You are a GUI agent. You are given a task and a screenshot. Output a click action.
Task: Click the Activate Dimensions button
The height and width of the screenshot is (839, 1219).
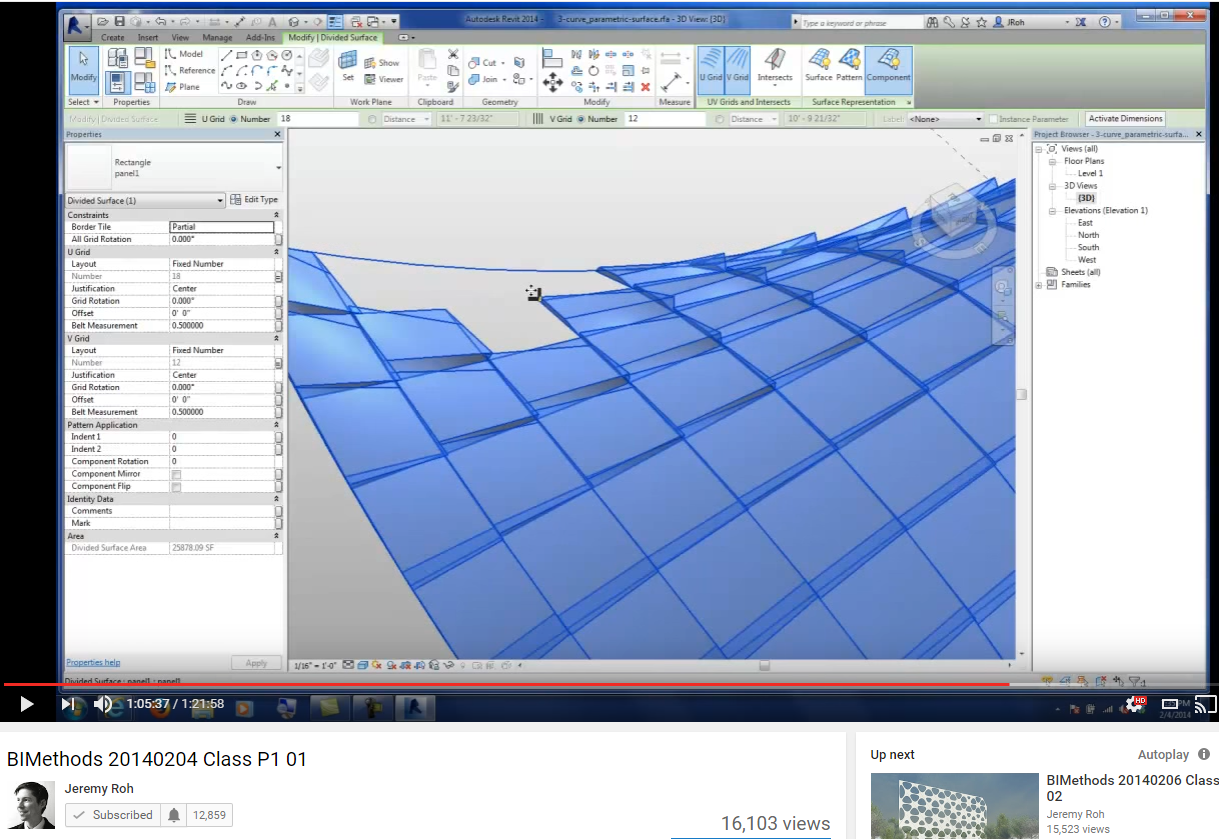[x=1126, y=118]
